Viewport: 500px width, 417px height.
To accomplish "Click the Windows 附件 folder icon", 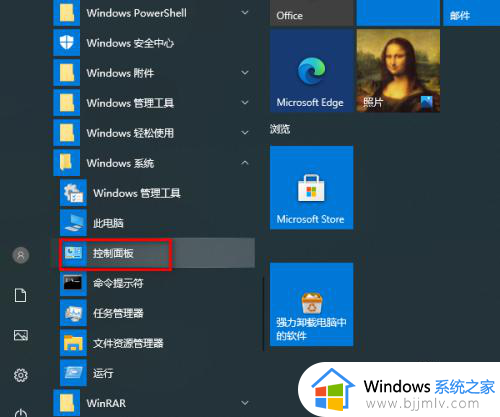I will tap(67, 73).
